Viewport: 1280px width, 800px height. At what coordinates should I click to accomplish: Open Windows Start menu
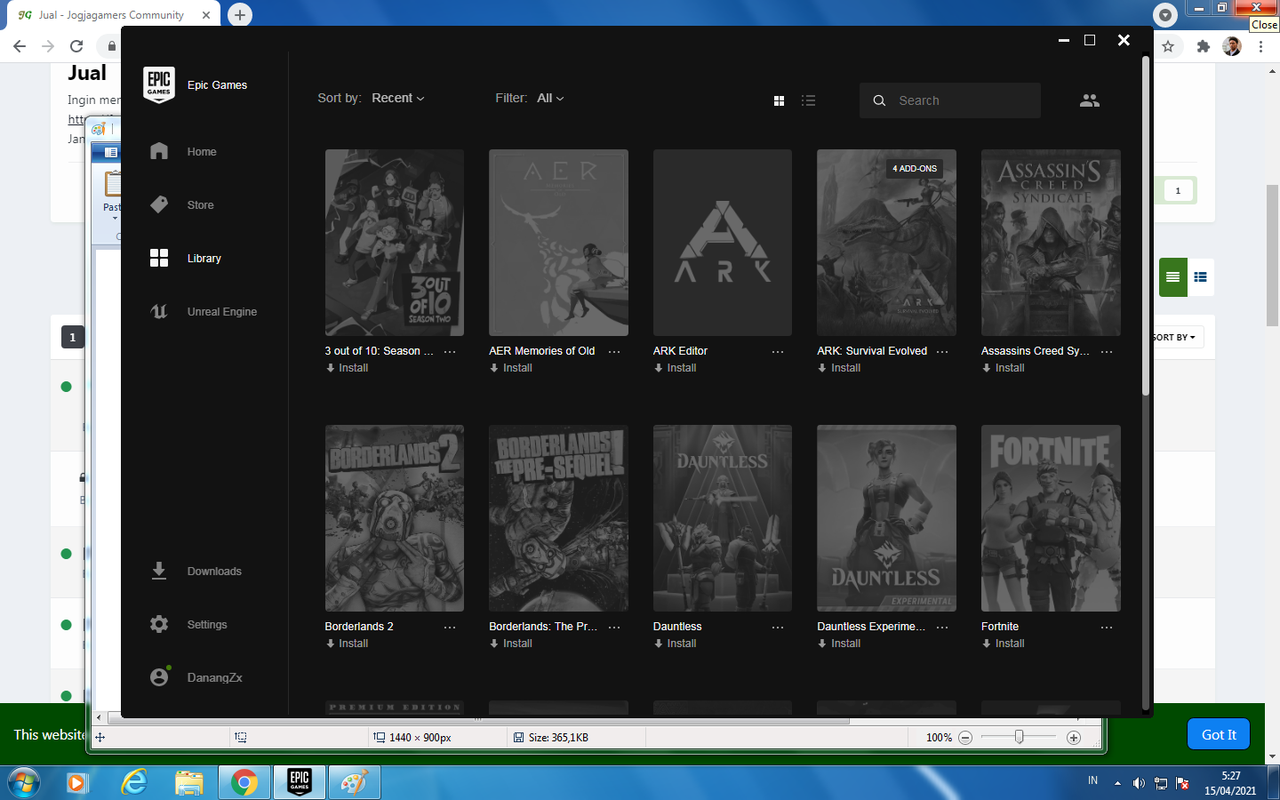click(22, 781)
